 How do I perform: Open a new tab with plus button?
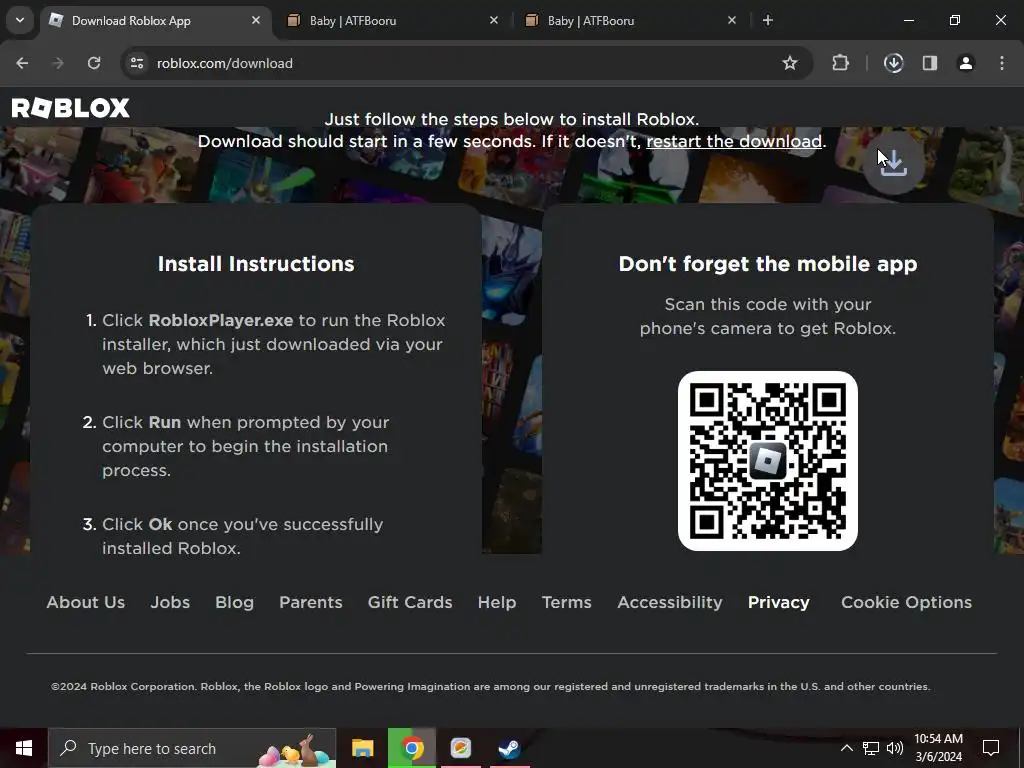[x=768, y=21]
